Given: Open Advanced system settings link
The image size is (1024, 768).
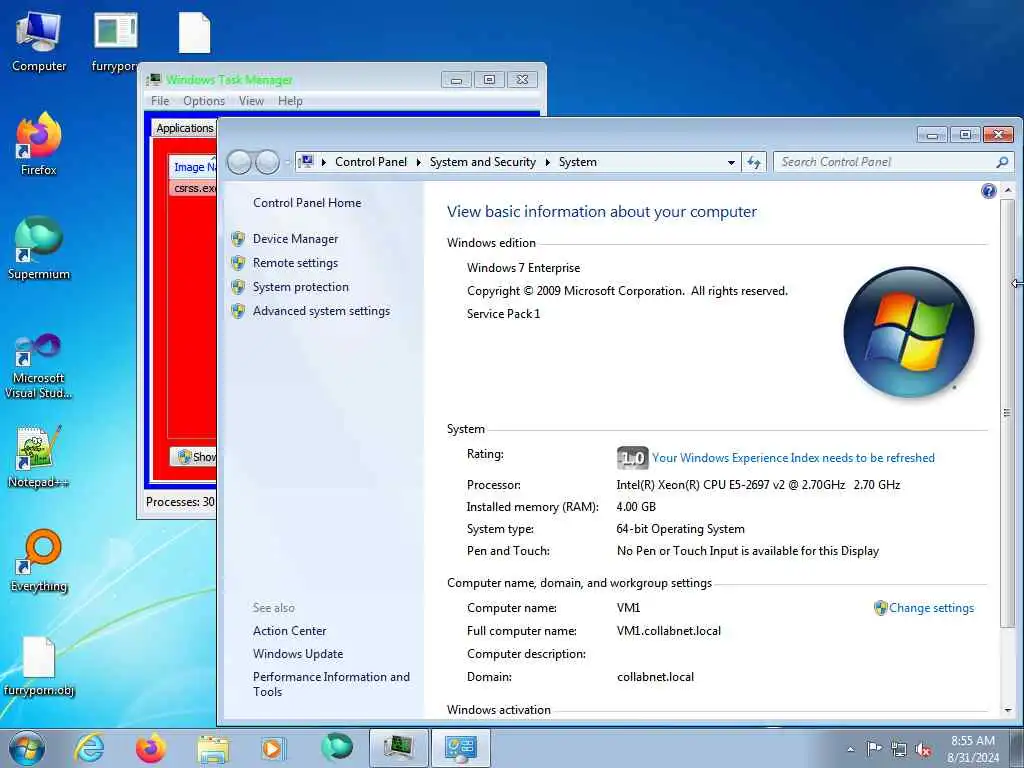Looking at the screenshot, I should click(321, 312).
